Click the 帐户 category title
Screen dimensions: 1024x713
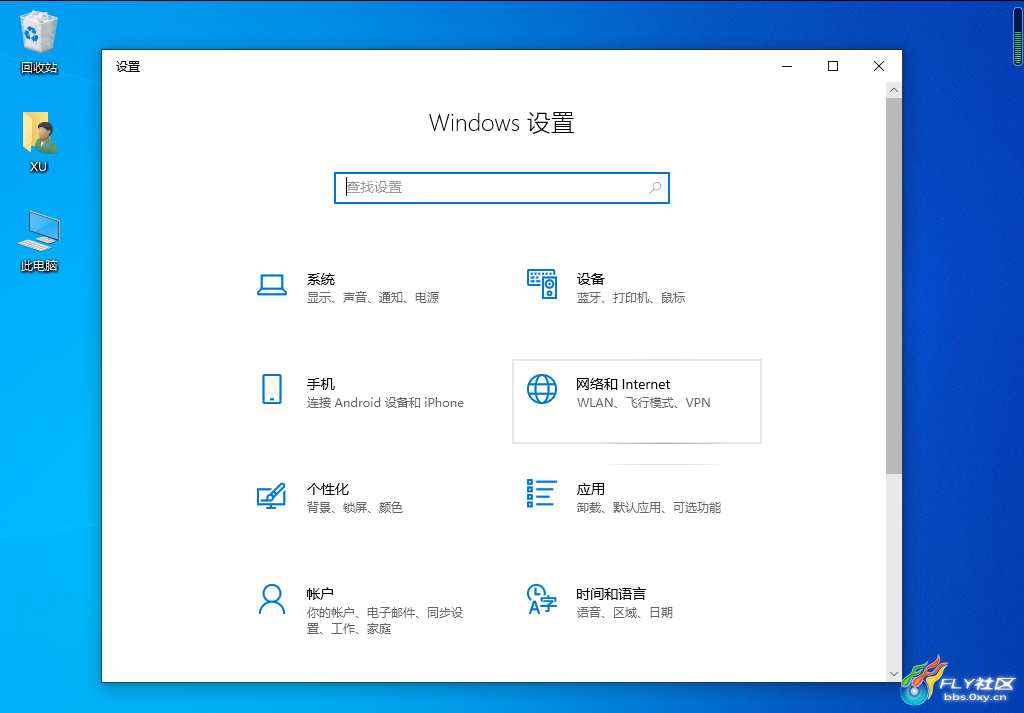(x=320, y=594)
